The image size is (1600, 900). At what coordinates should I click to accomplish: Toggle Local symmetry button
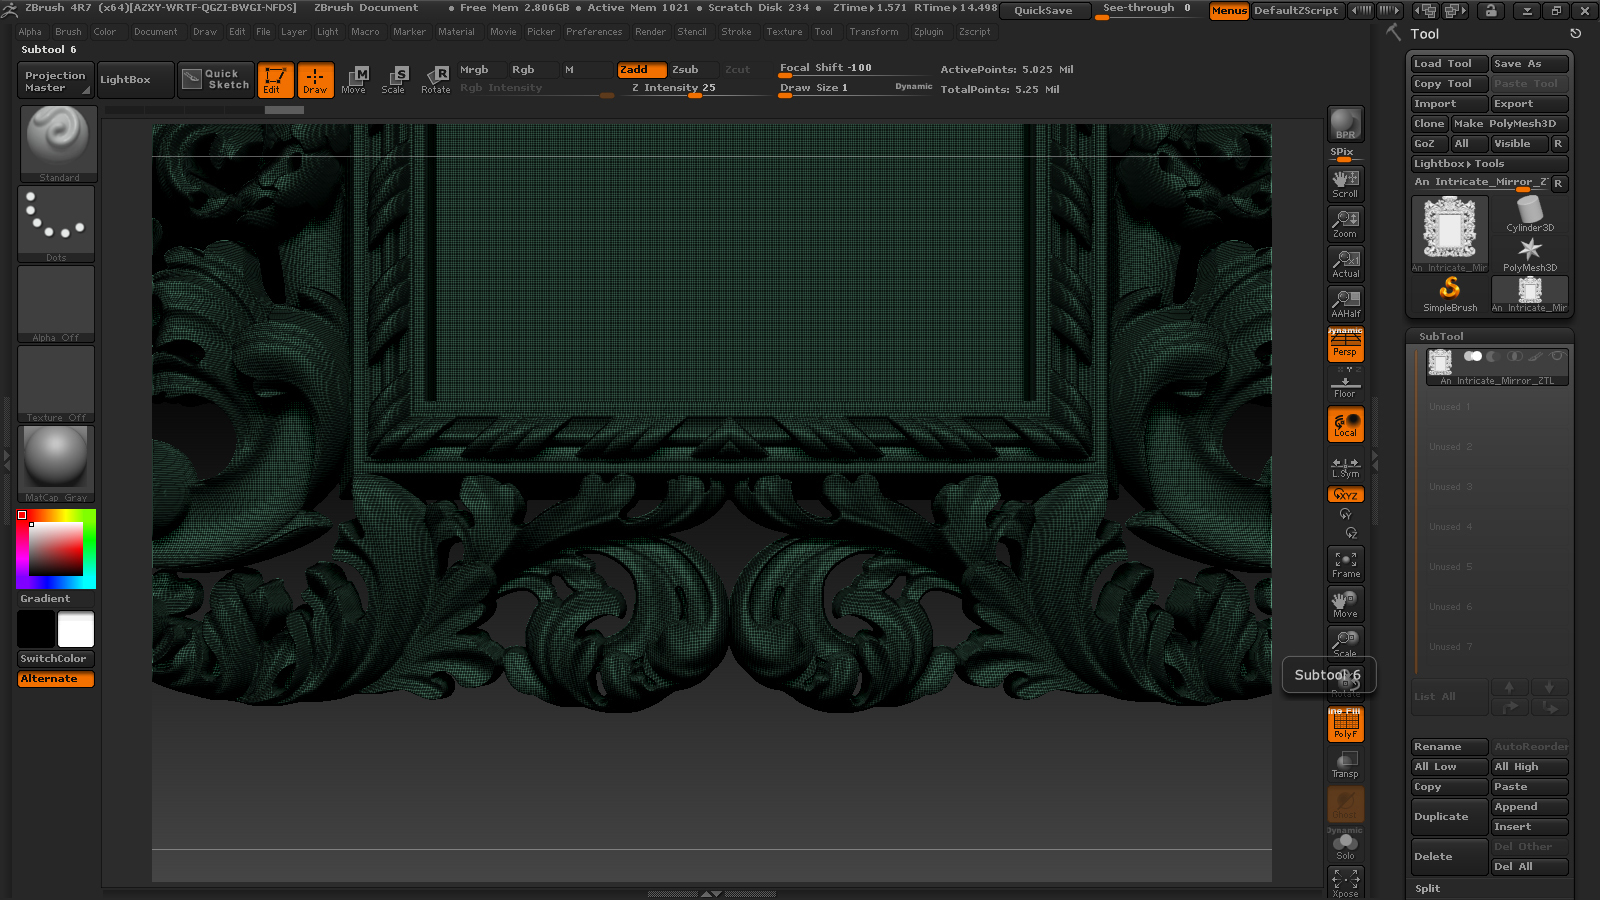[1345, 425]
